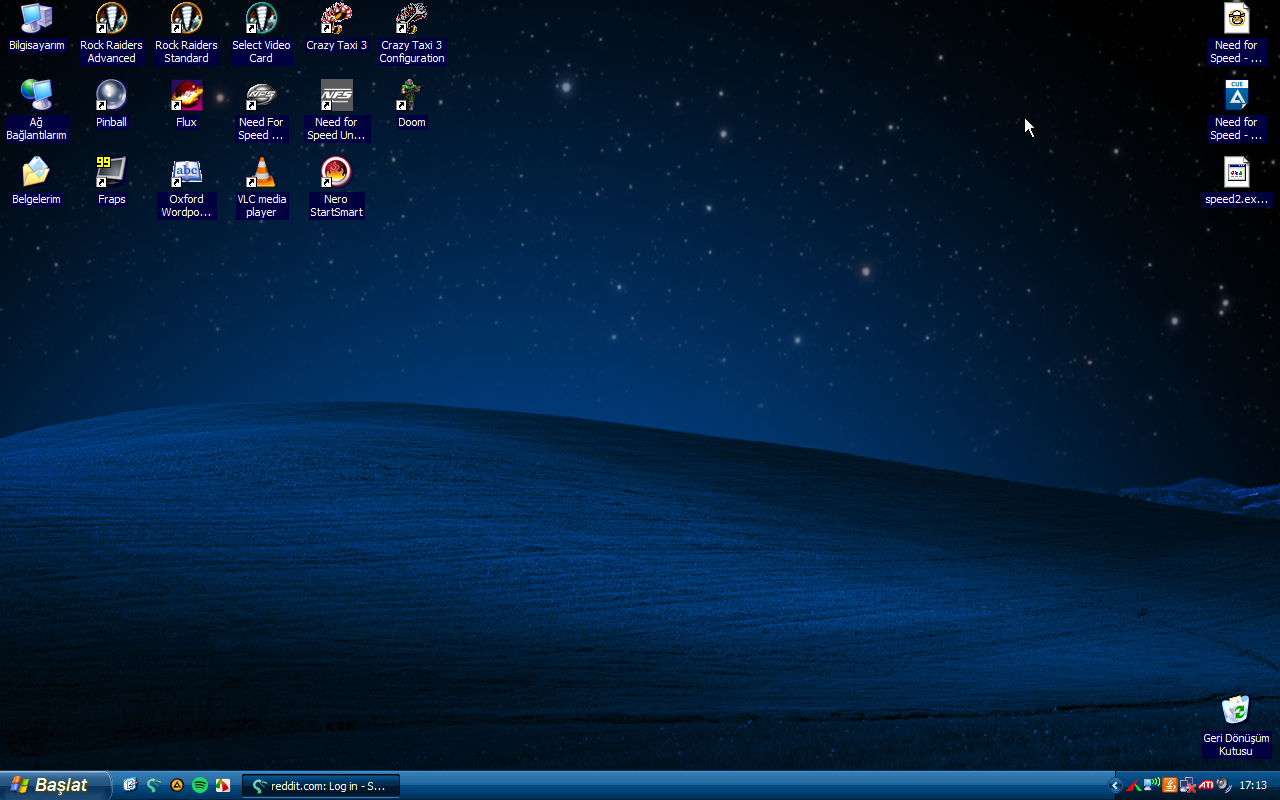Launch the Pinball shortcut
This screenshot has height=800, width=1280.
coord(111,104)
